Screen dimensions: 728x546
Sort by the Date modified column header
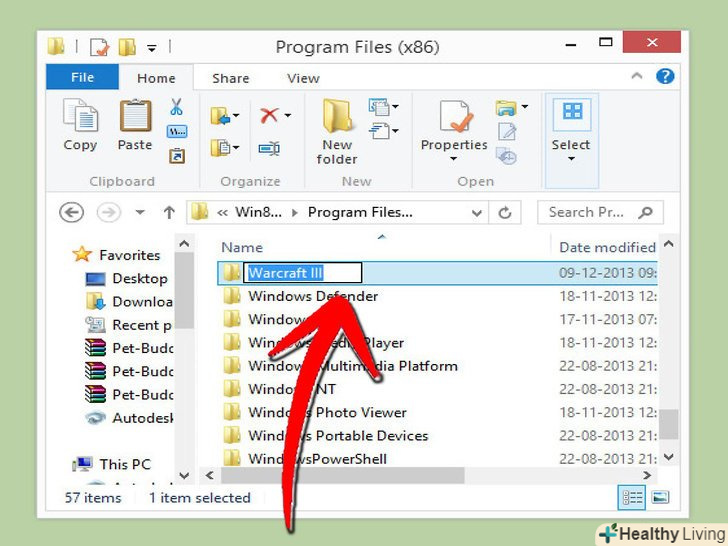click(x=607, y=247)
